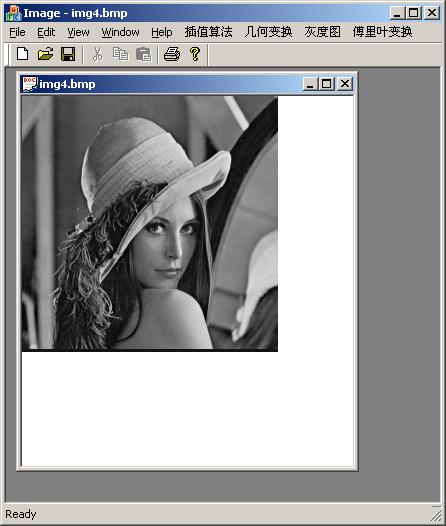The width and height of the screenshot is (446, 526).
Task: Open the View menu
Action: [78, 32]
